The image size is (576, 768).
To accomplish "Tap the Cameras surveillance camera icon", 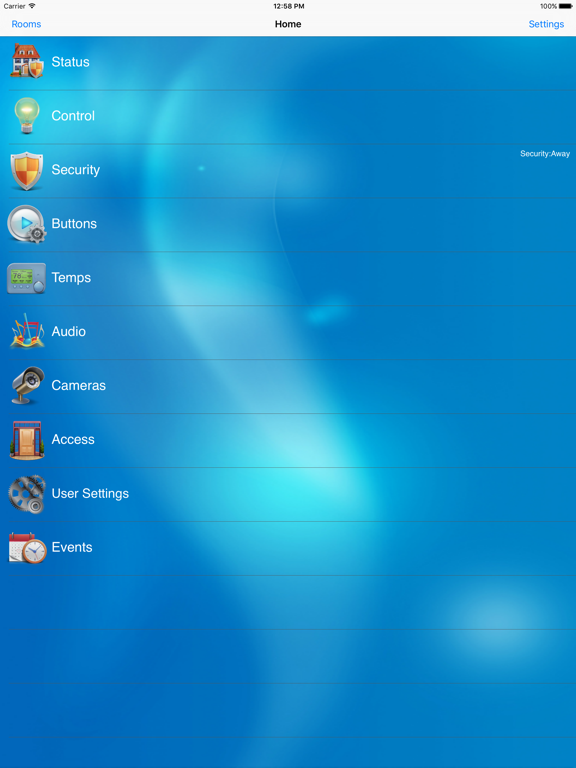I will (27, 385).
